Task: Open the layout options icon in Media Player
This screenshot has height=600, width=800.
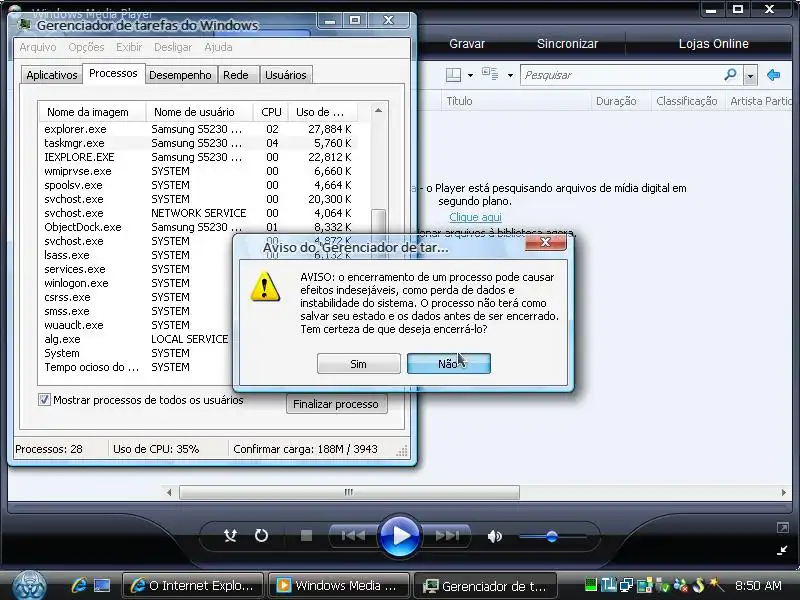Action: click(453, 75)
